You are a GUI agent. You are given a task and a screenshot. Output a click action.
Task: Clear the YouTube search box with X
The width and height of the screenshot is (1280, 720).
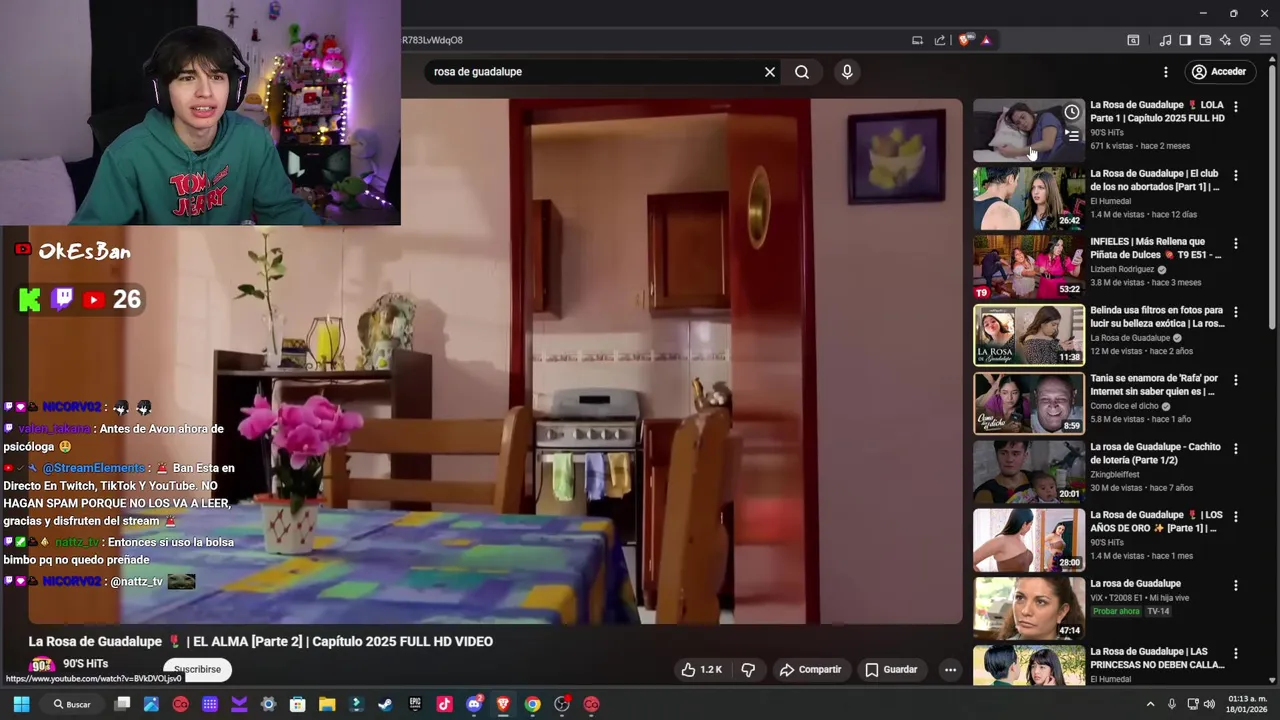click(x=770, y=72)
